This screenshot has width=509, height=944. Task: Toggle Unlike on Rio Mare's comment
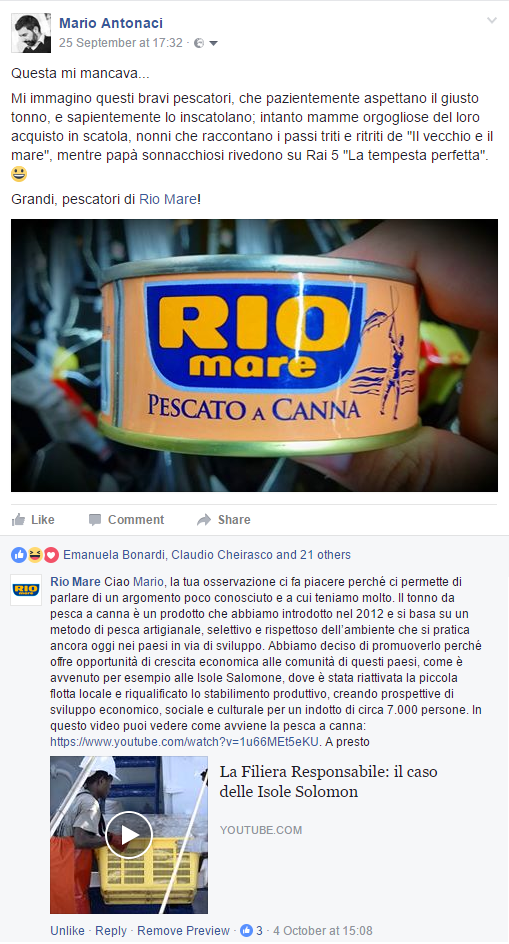click(67, 931)
